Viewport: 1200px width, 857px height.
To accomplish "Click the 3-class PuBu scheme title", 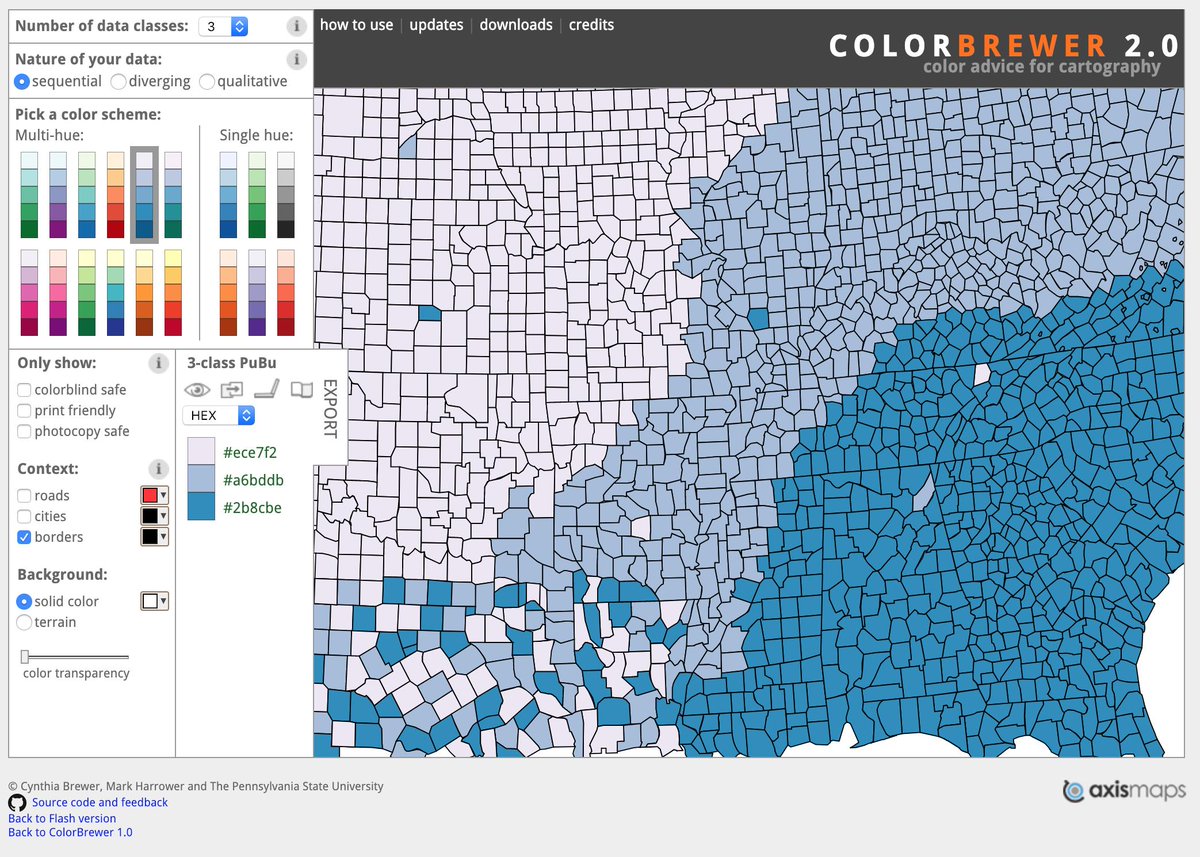I will click(232, 363).
